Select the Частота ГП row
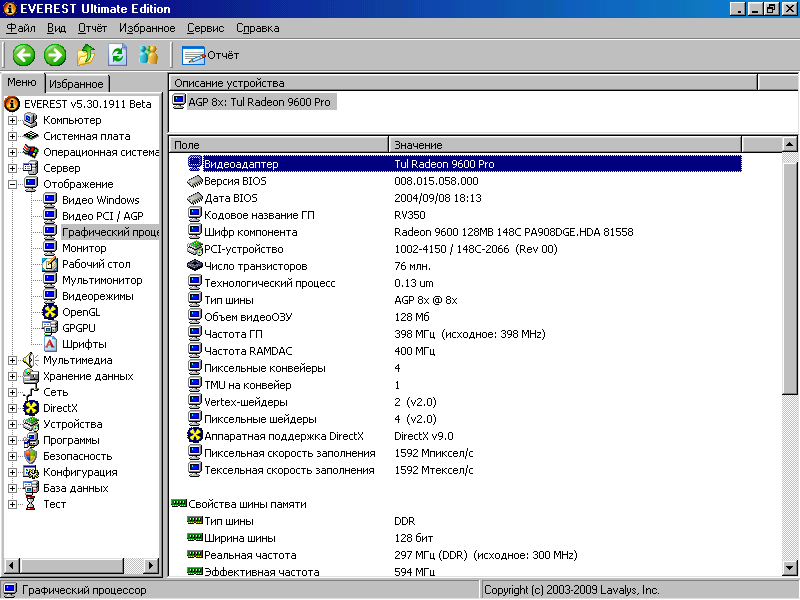 pyautogui.click(x=233, y=334)
